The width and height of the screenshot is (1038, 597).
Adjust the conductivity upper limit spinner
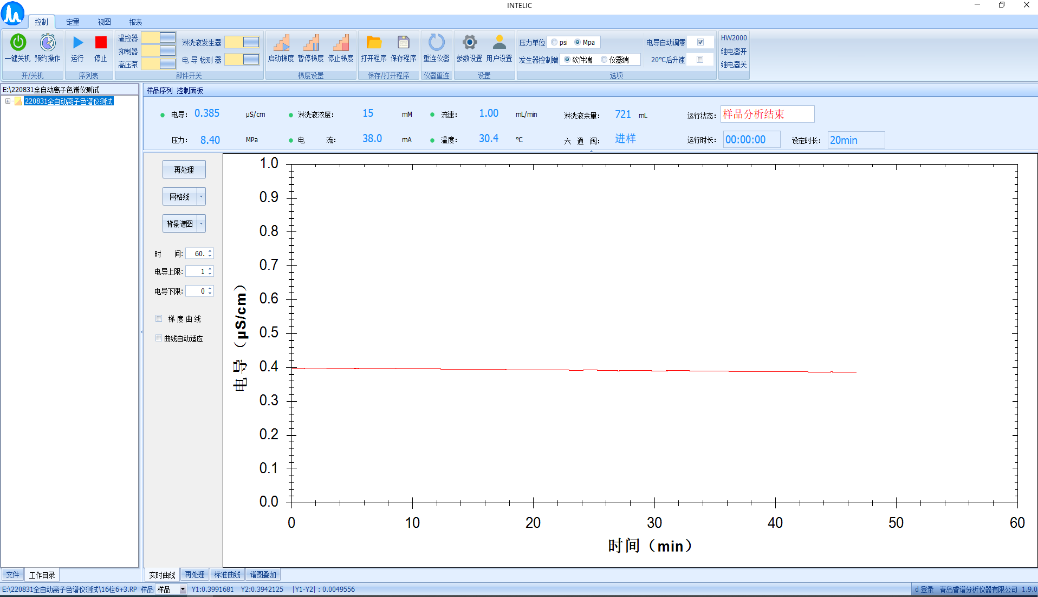210,271
